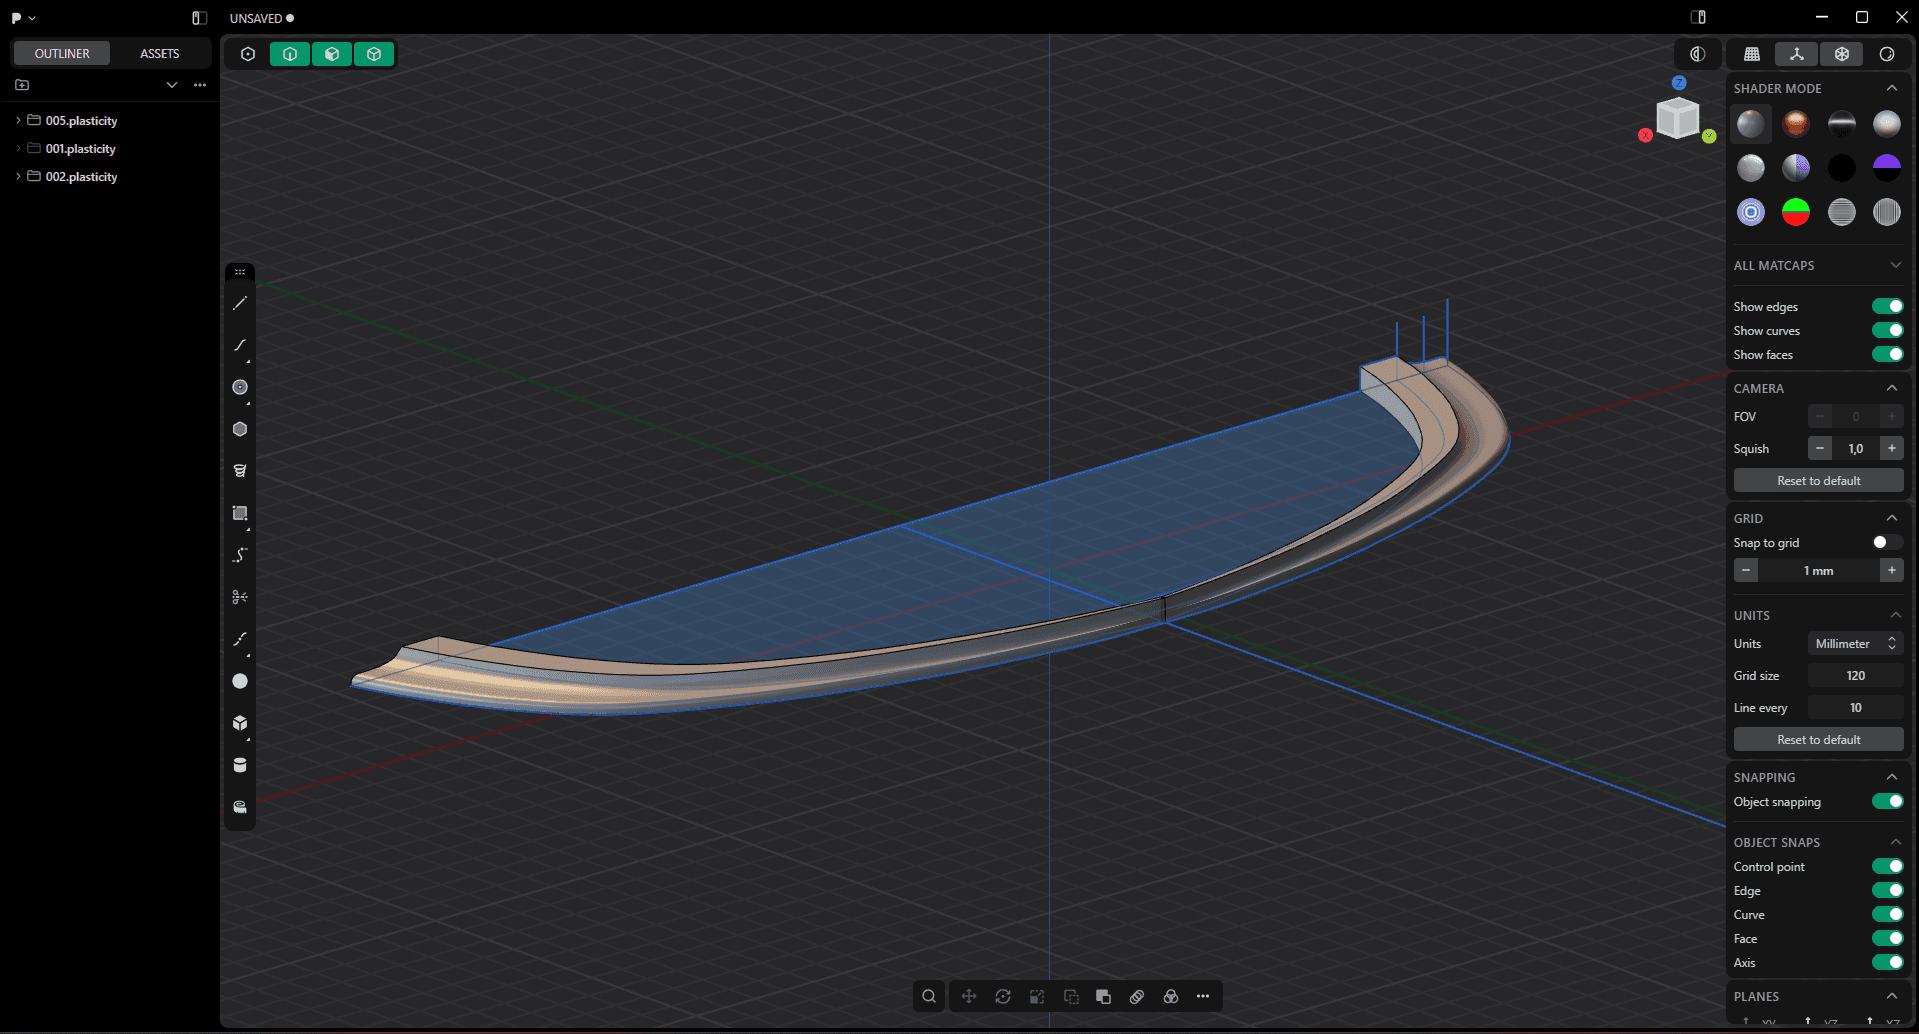This screenshot has width=1919, height=1034.
Task: Turn off Show faces
Action: (x=1887, y=354)
